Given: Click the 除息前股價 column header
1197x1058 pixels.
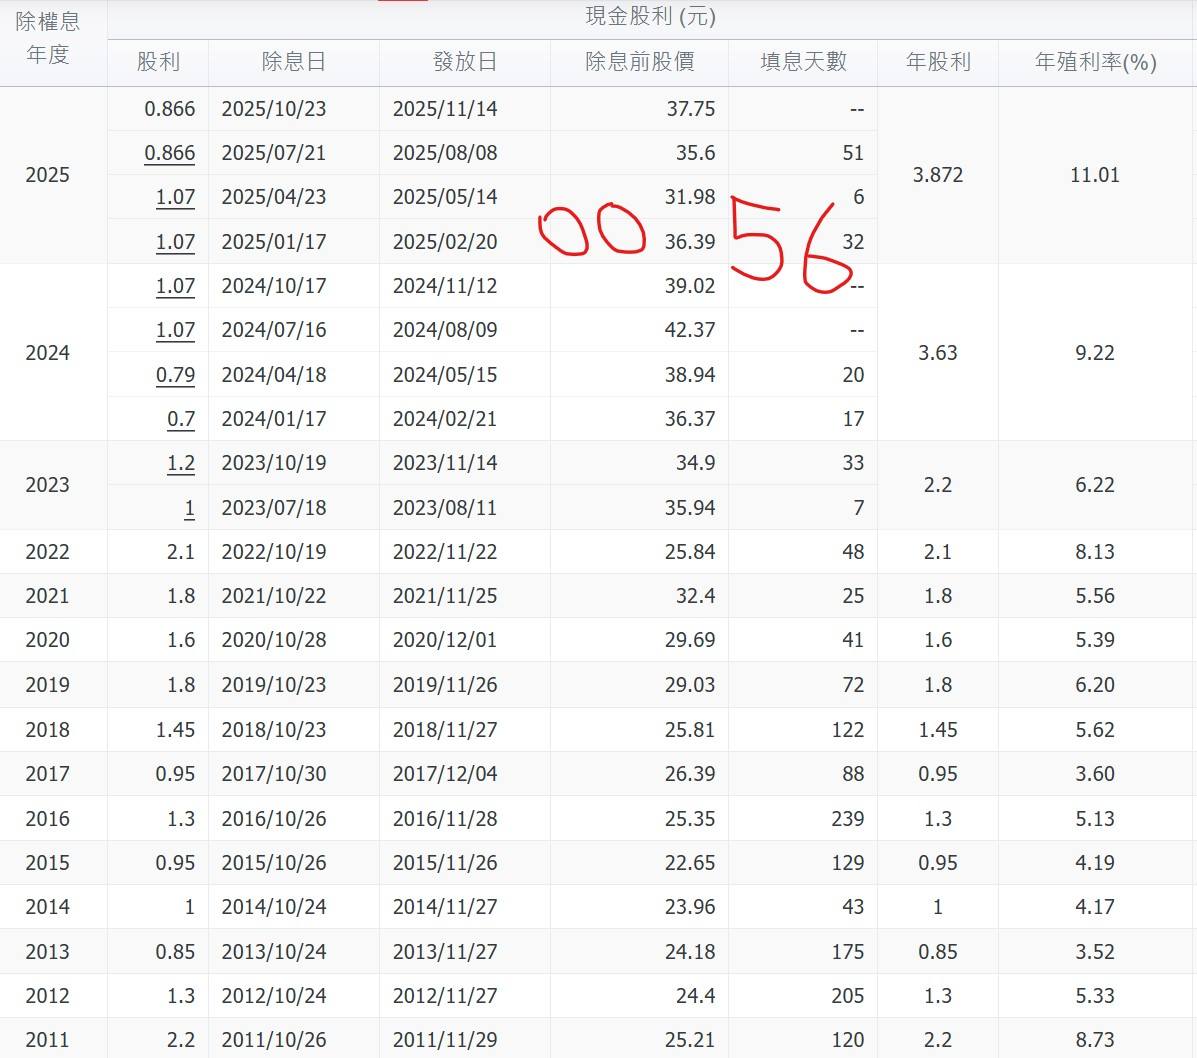Looking at the screenshot, I should click(640, 62).
